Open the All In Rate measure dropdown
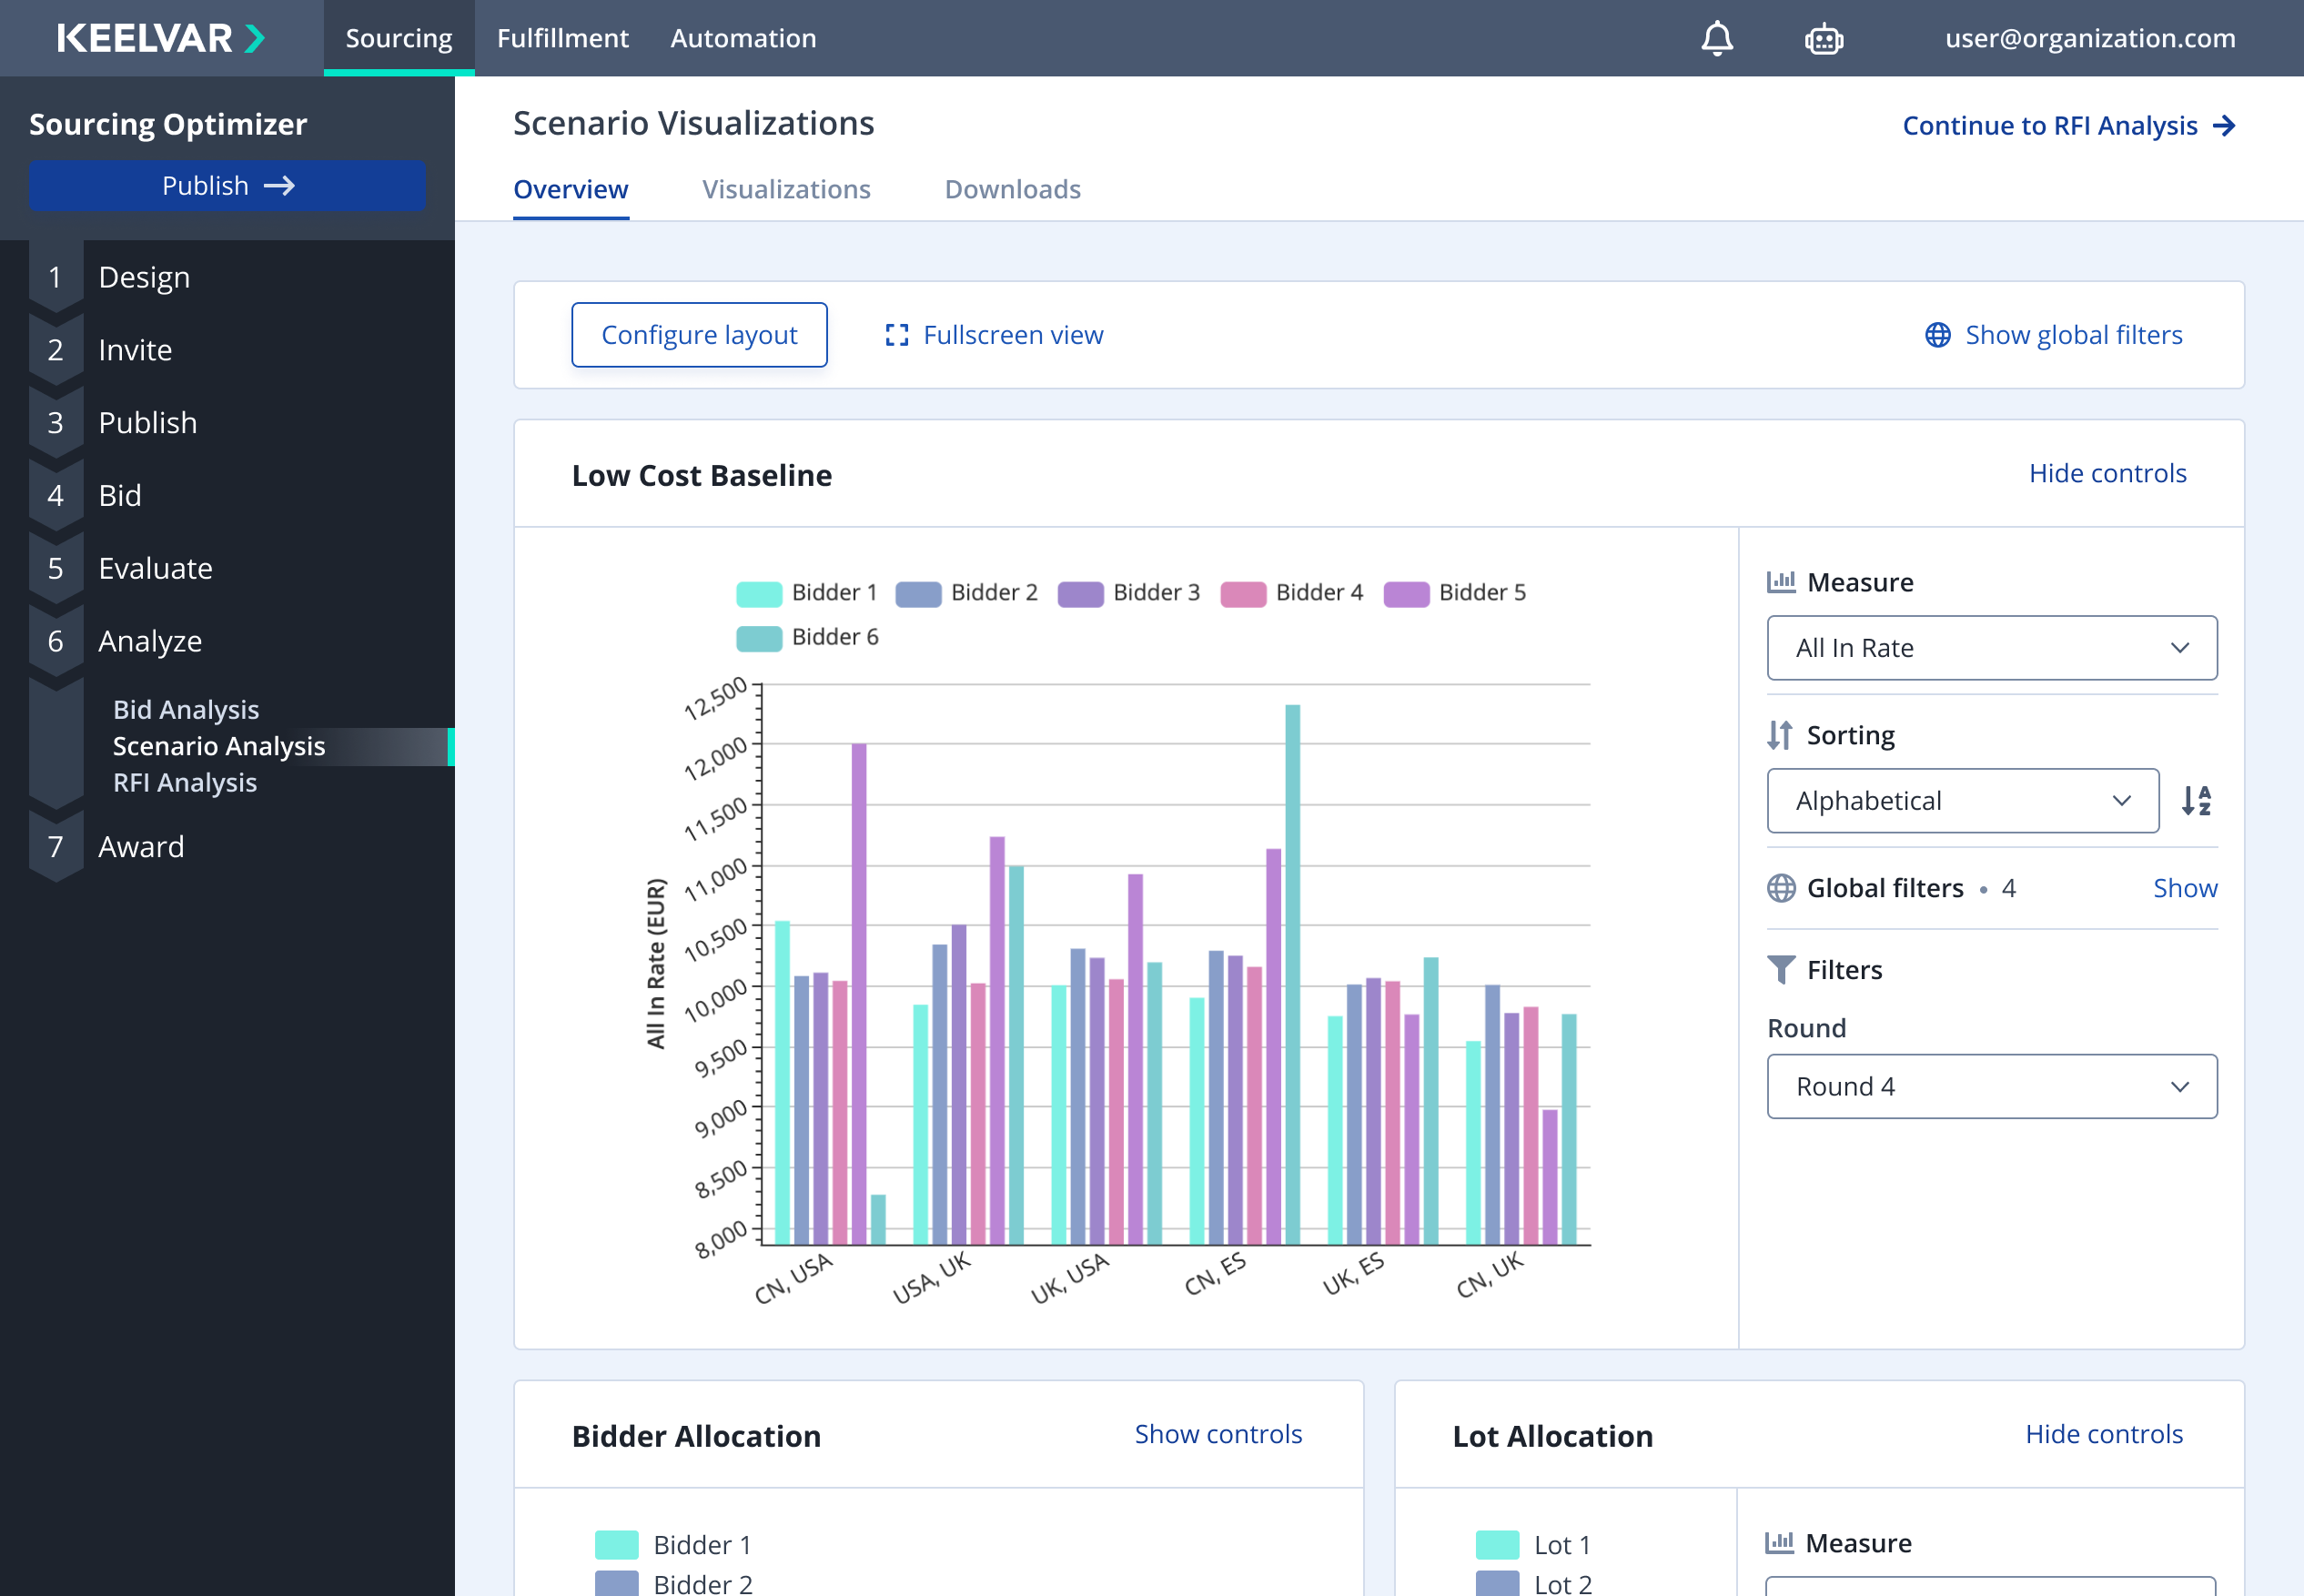This screenshot has height=1596, width=2304. (x=1991, y=648)
